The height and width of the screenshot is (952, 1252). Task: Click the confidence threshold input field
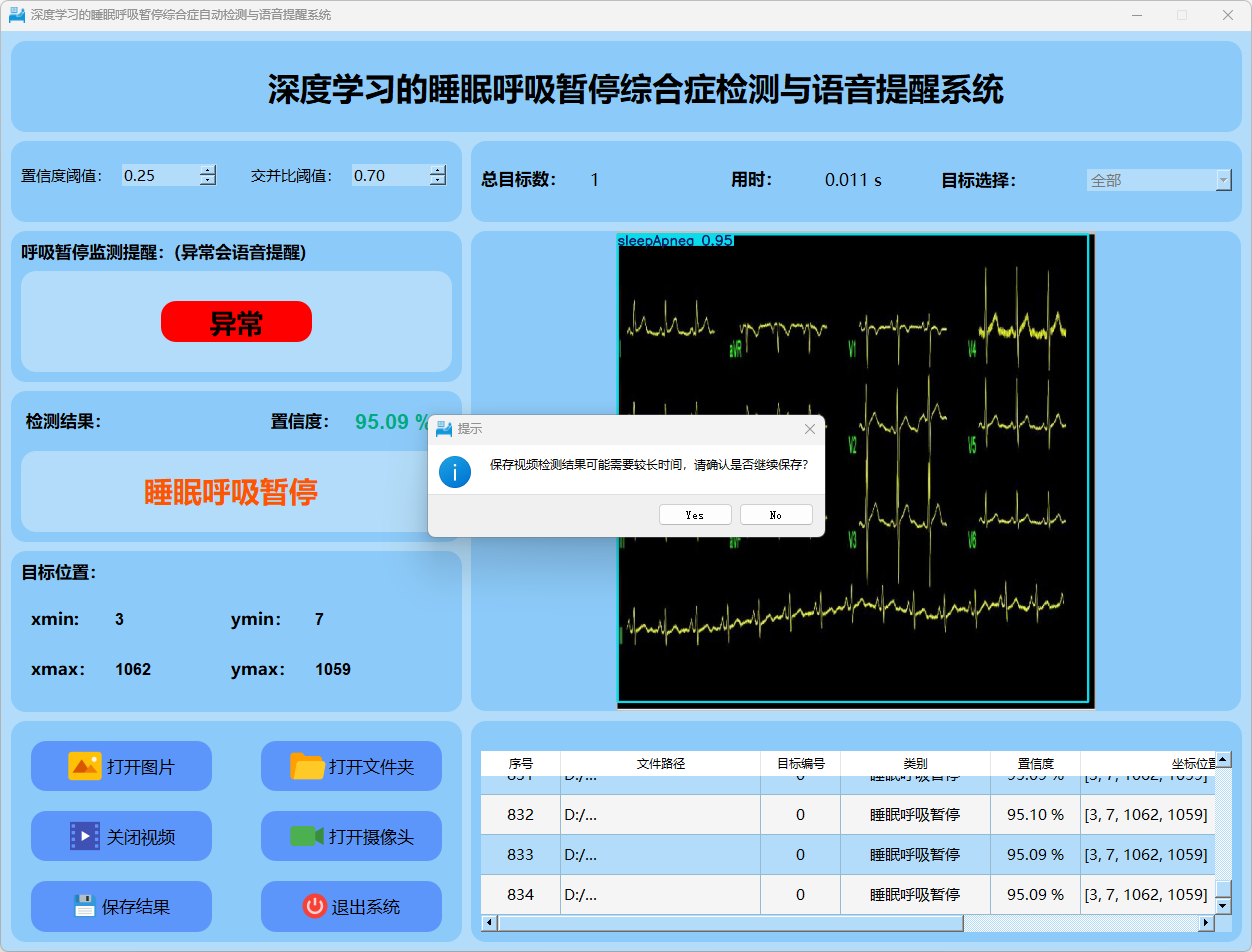pos(159,176)
